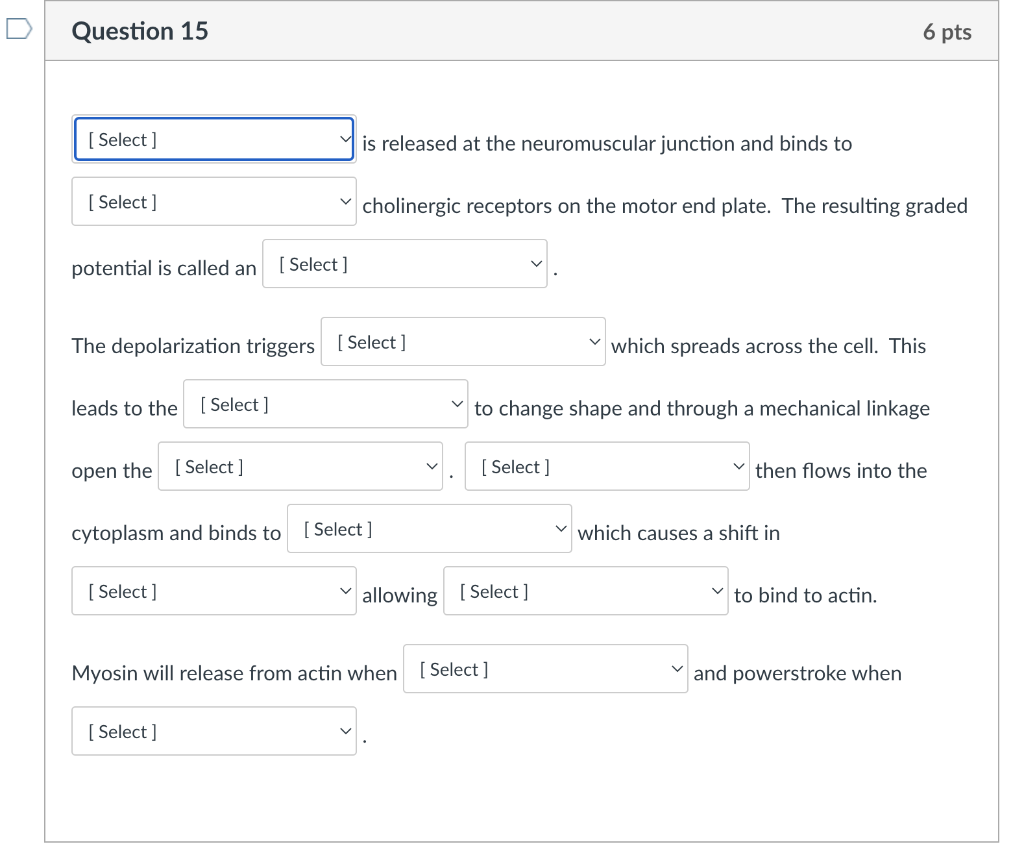Expand dropdown after "cytoplasm and binds to"
Screen dimensions: 1024x866
tap(430, 529)
